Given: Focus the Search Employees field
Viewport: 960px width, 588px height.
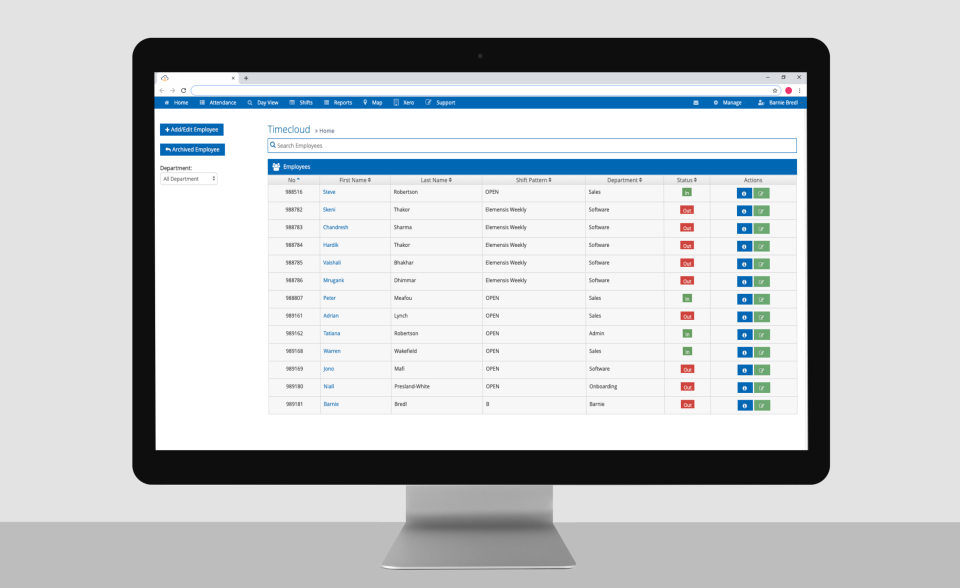Looking at the screenshot, I should point(532,146).
